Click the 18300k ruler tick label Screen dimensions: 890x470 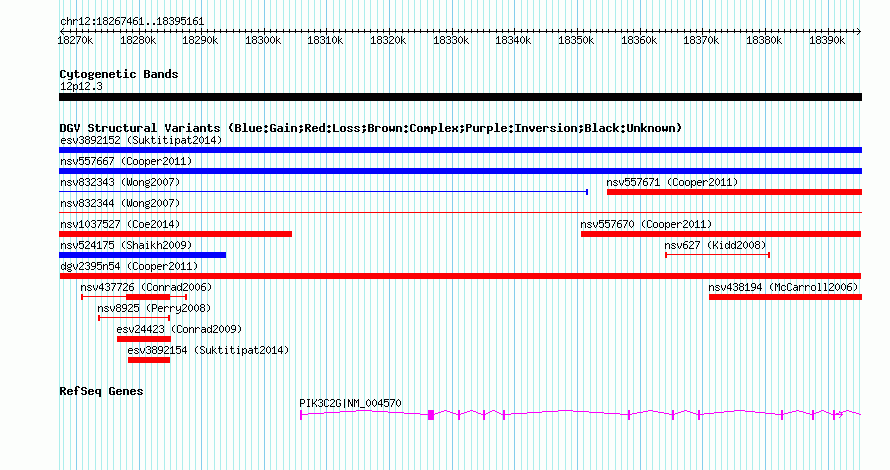pyautogui.click(x=263, y=41)
